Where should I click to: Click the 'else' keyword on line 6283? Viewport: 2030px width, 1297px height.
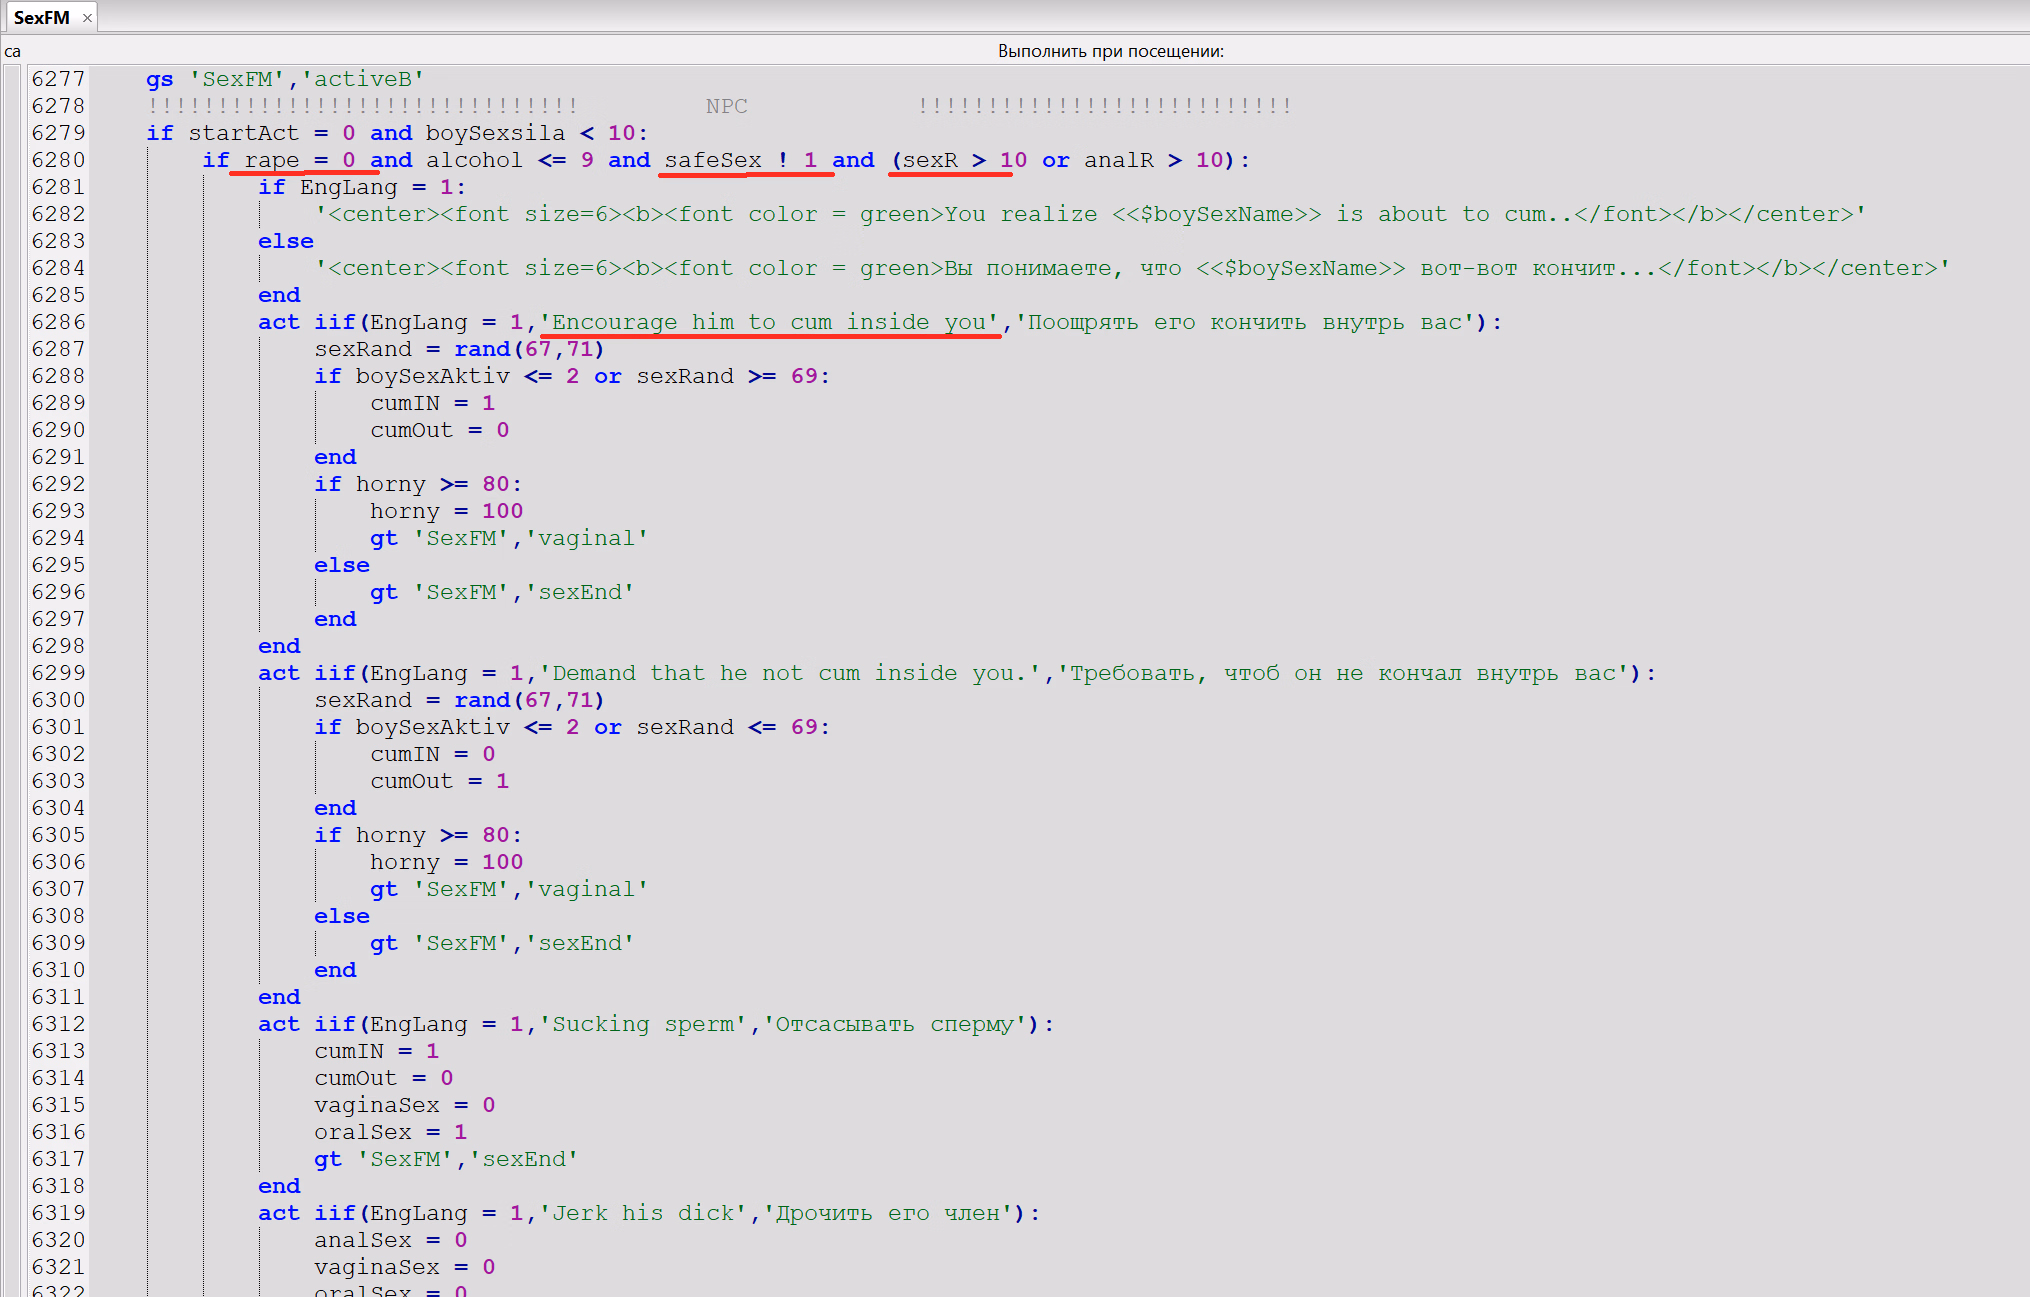click(x=285, y=241)
